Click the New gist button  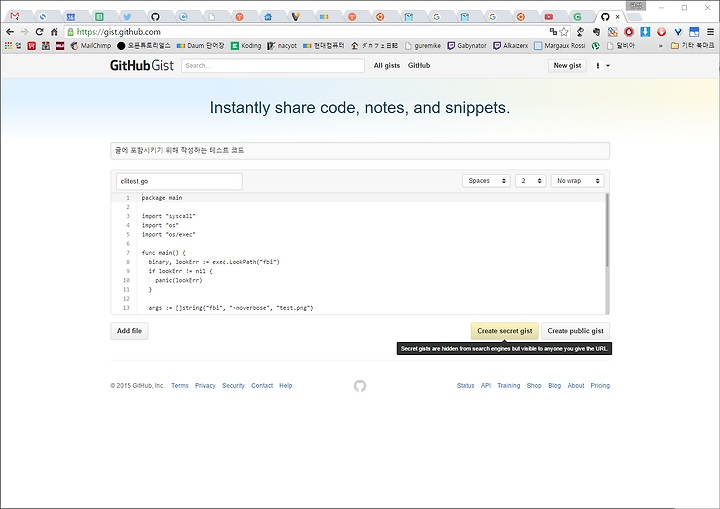point(567,66)
